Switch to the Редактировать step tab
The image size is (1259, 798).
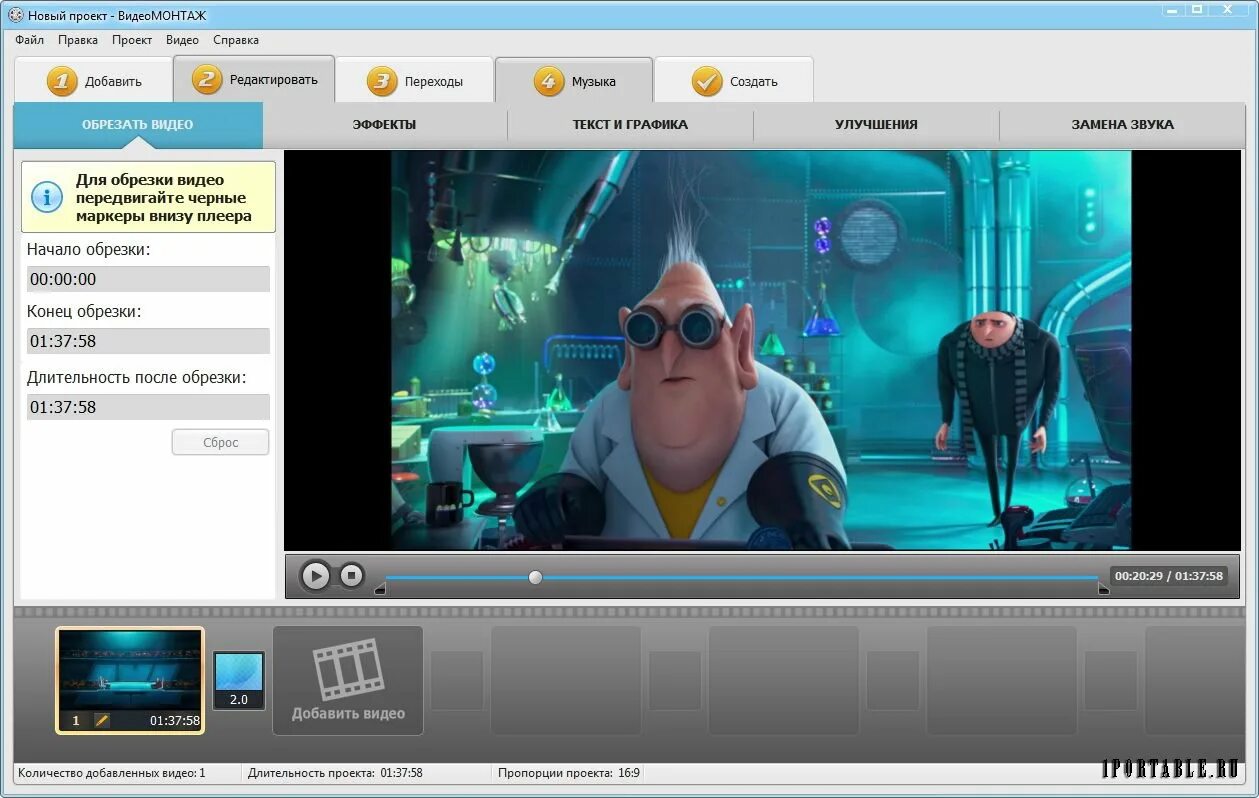pyautogui.click(x=254, y=79)
